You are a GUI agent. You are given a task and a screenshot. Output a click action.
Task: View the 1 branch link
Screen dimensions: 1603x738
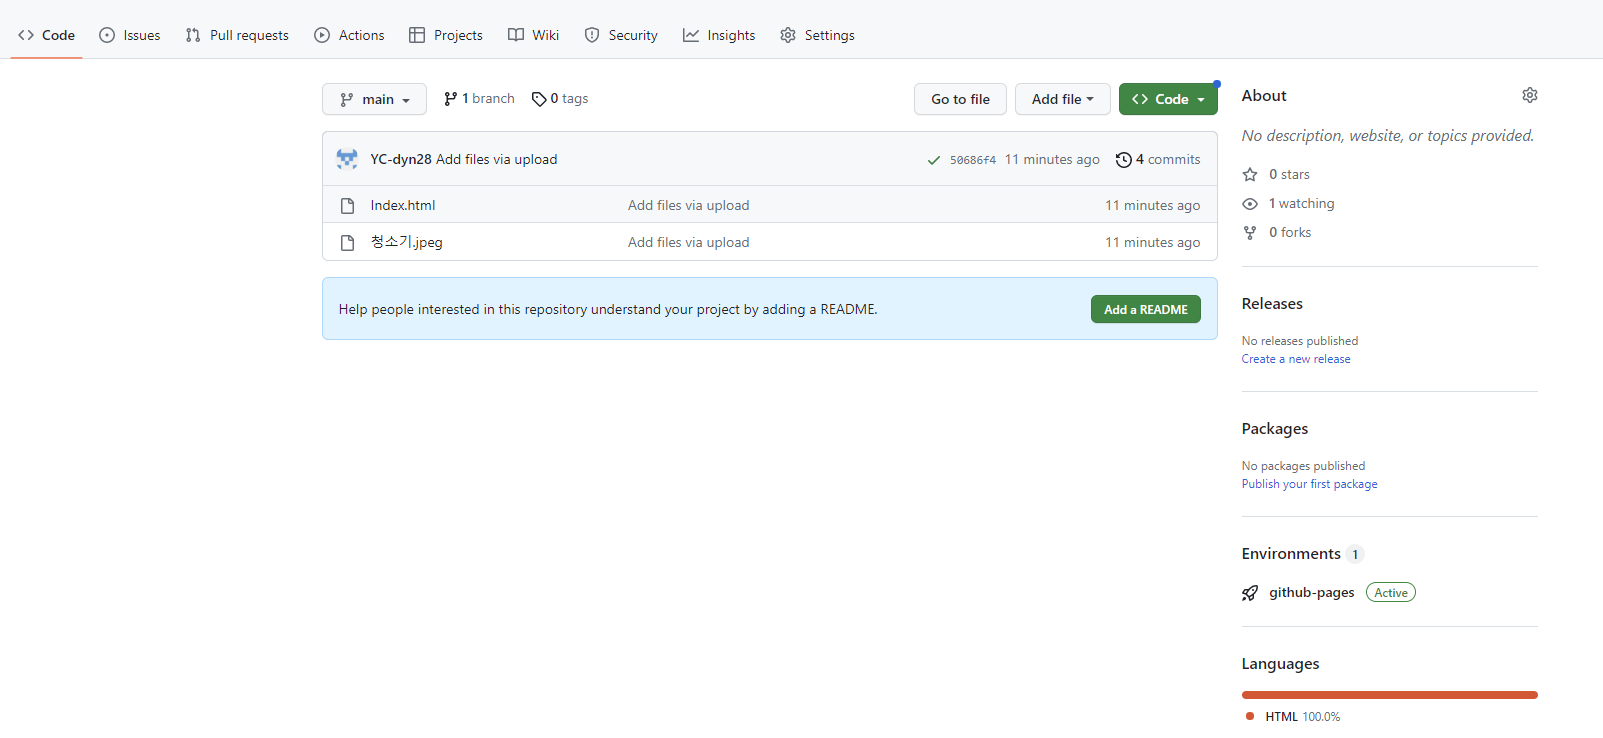(479, 99)
